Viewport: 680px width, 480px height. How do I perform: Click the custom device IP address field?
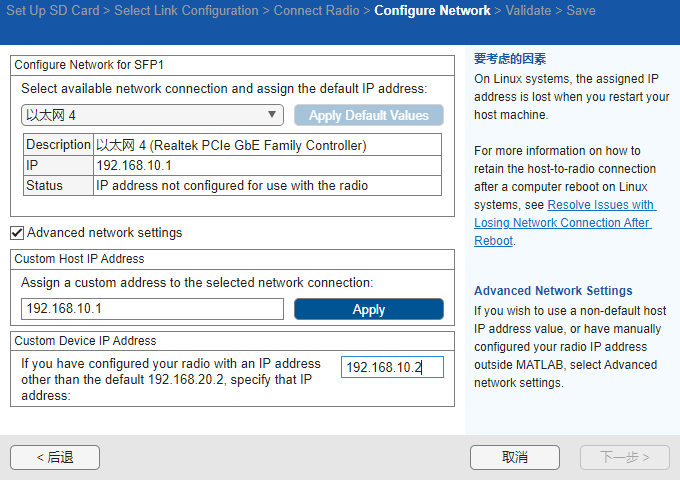click(392, 367)
